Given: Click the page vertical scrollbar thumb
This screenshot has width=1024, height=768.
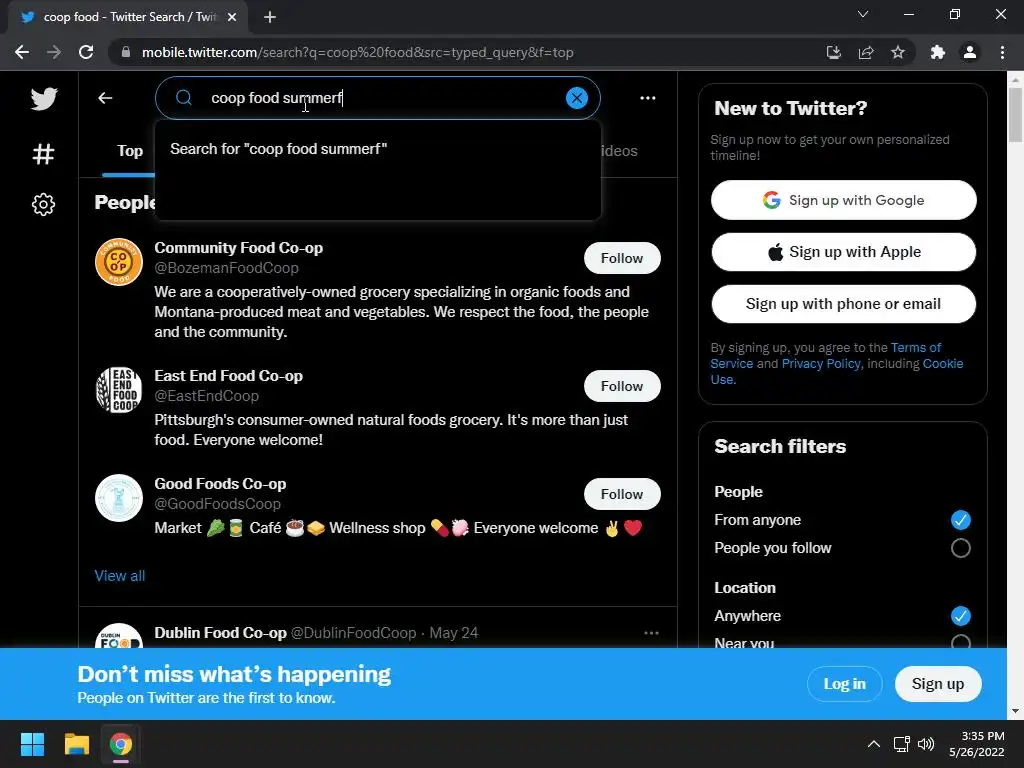Looking at the screenshot, I should coord(1015,114).
